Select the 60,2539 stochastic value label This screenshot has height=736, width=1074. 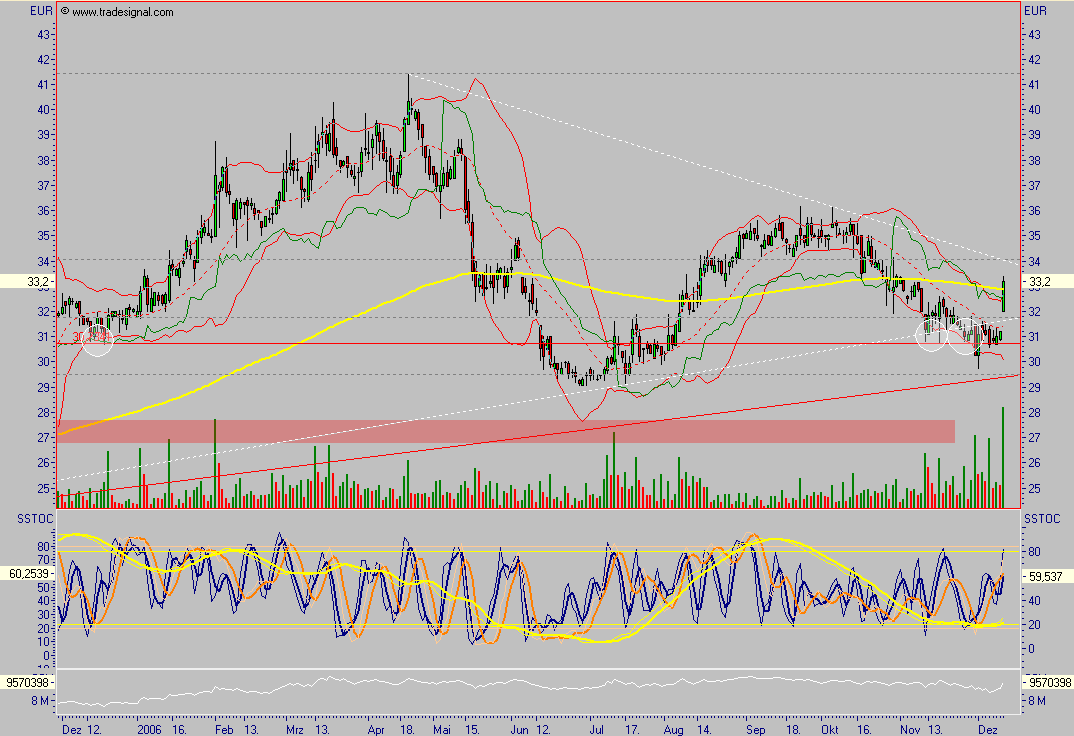tap(28, 575)
